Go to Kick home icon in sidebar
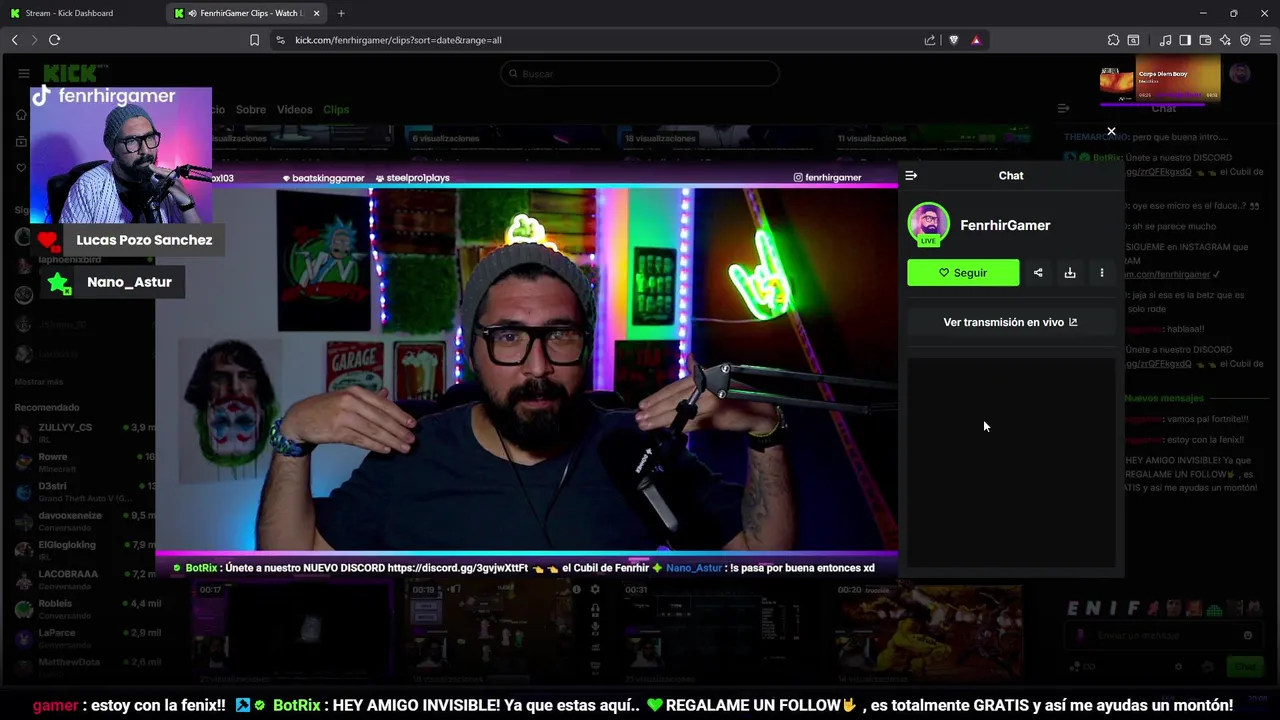Viewport: 1280px width, 720px height. pyautogui.click(x=21, y=114)
